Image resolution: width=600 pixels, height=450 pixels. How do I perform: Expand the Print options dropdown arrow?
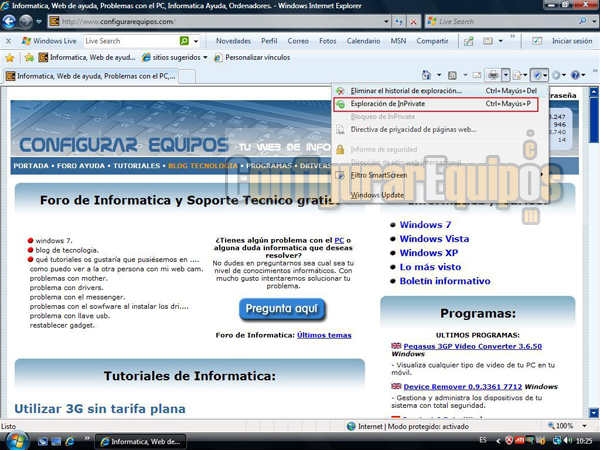click(505, 75)
